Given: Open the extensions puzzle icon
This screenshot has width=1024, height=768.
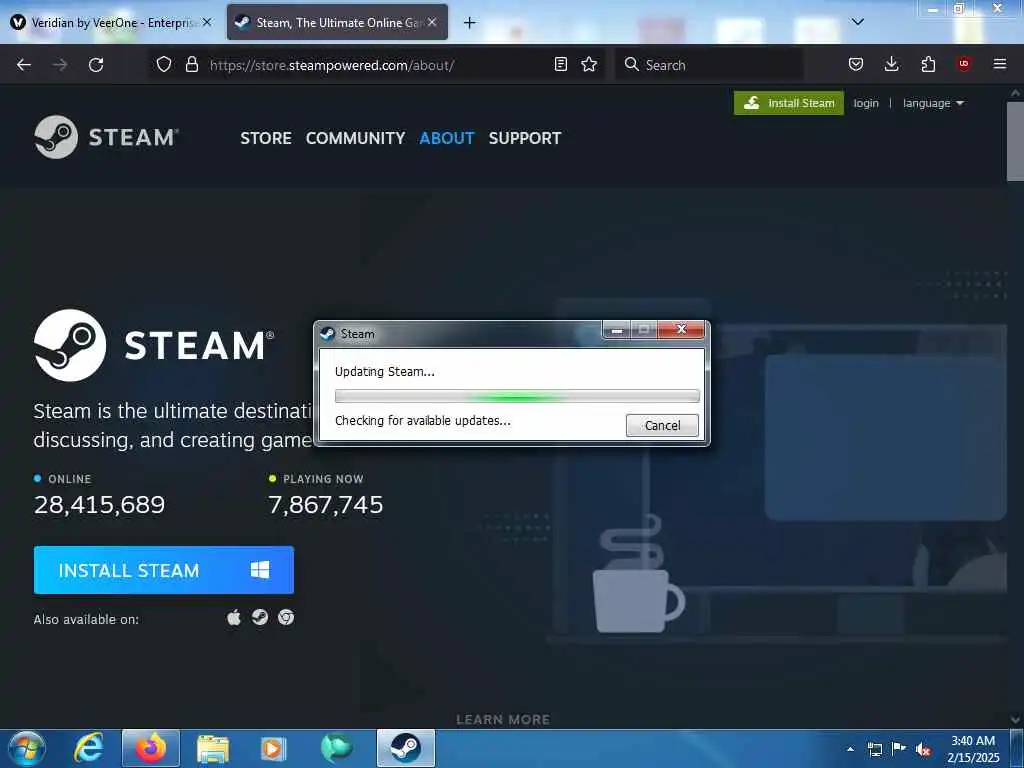Looking at the screenshot, I should (928, 64).
